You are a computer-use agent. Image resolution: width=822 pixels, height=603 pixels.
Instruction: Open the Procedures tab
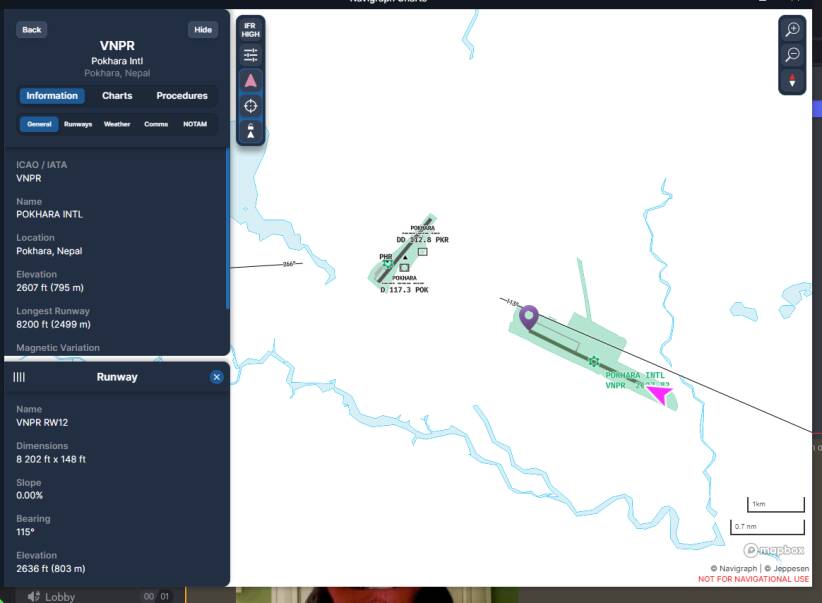coord(182,96)
